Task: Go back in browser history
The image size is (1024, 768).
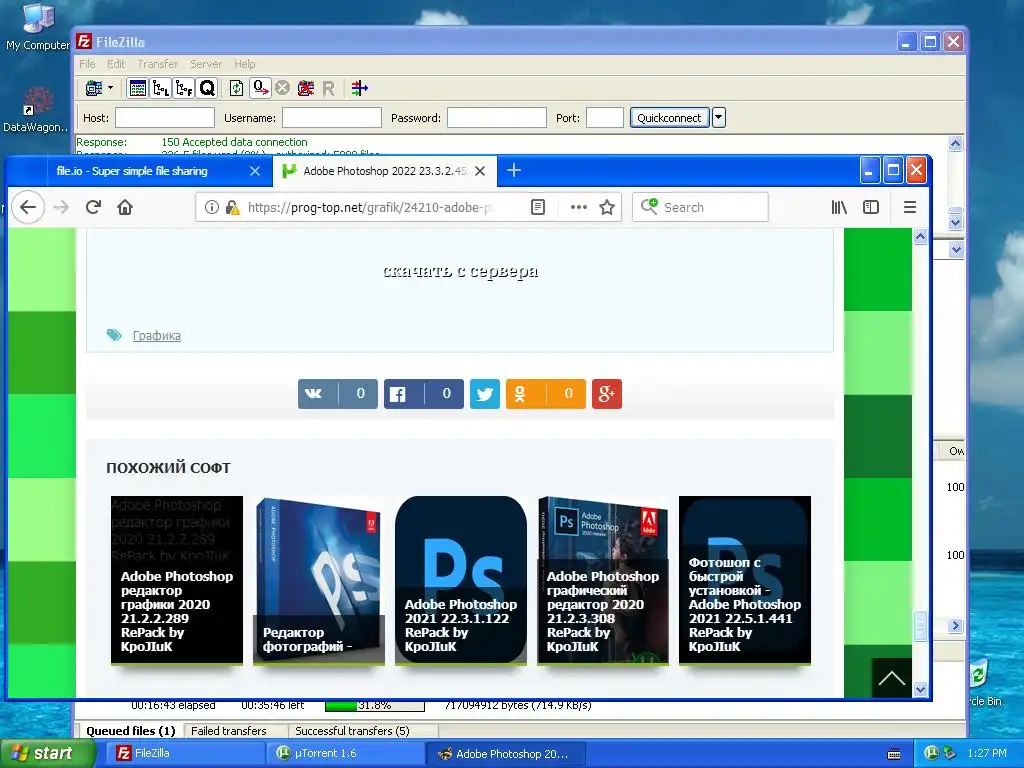Action: 28,207
